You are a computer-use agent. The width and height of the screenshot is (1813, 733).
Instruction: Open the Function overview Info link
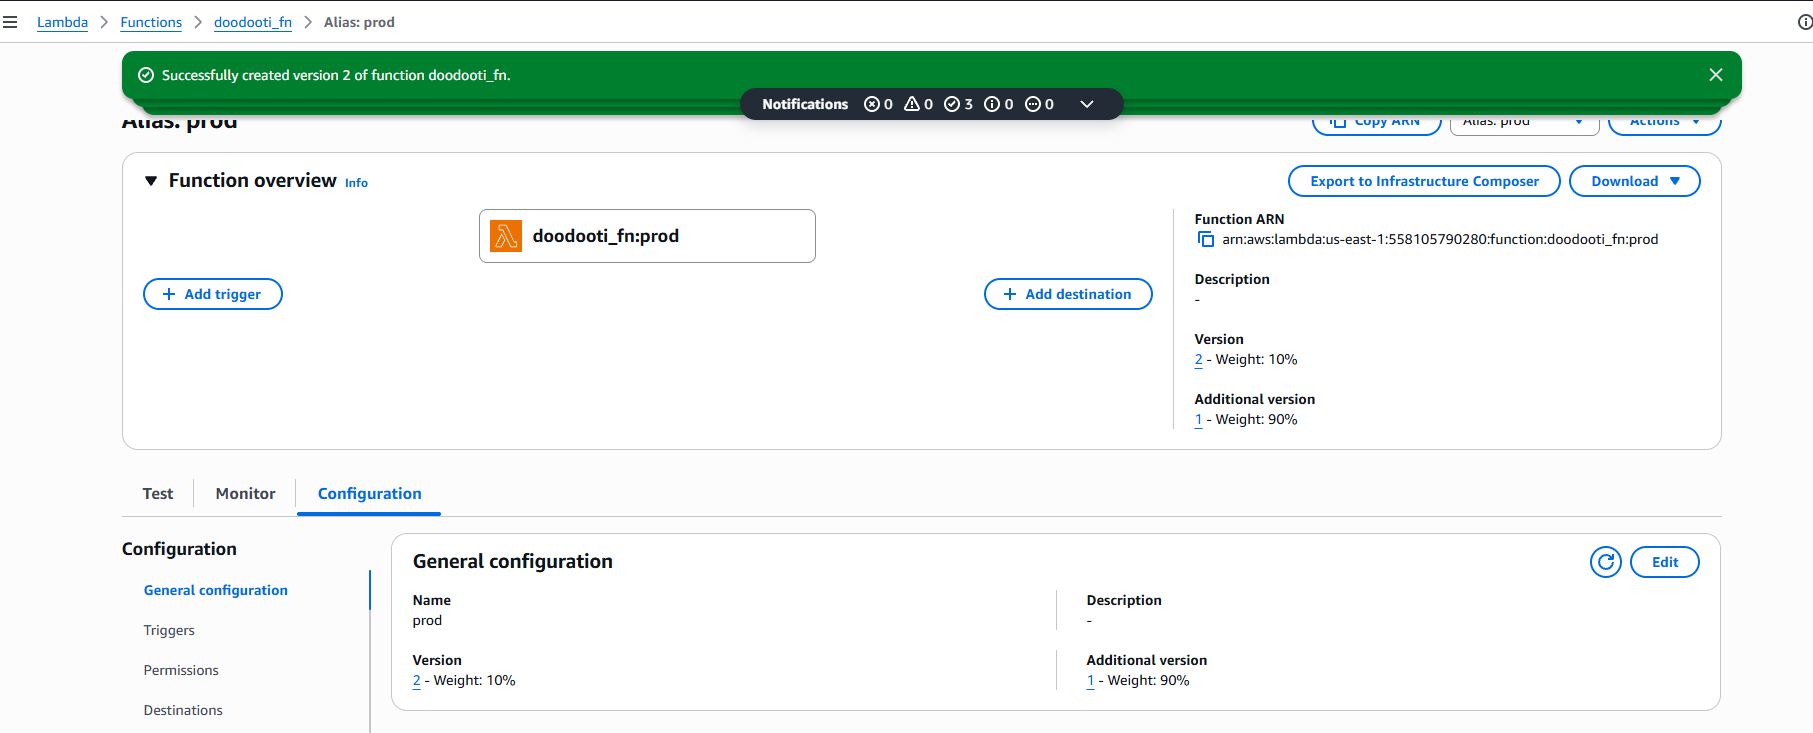[x=356, y=183]
